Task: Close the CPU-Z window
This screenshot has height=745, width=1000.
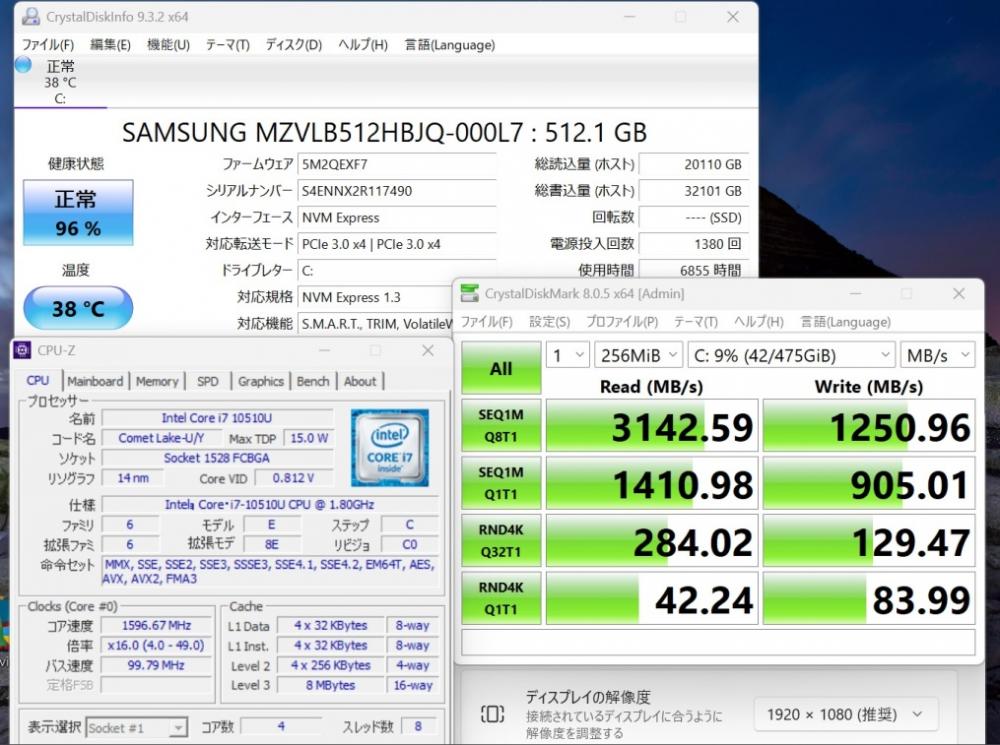Action: 428,350
